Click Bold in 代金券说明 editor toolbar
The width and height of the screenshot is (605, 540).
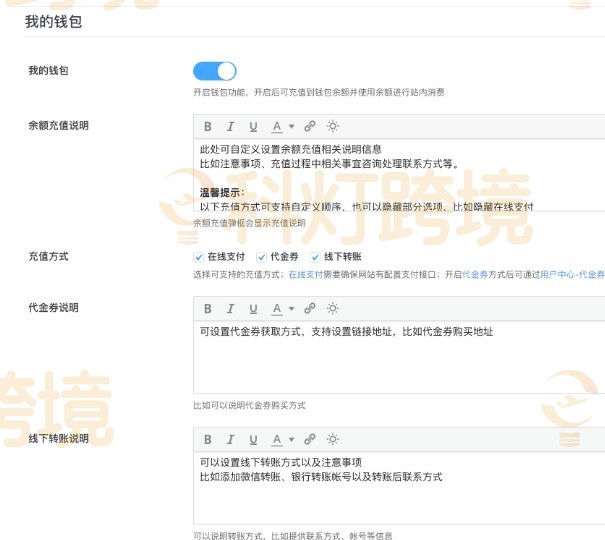pos(208,309)
